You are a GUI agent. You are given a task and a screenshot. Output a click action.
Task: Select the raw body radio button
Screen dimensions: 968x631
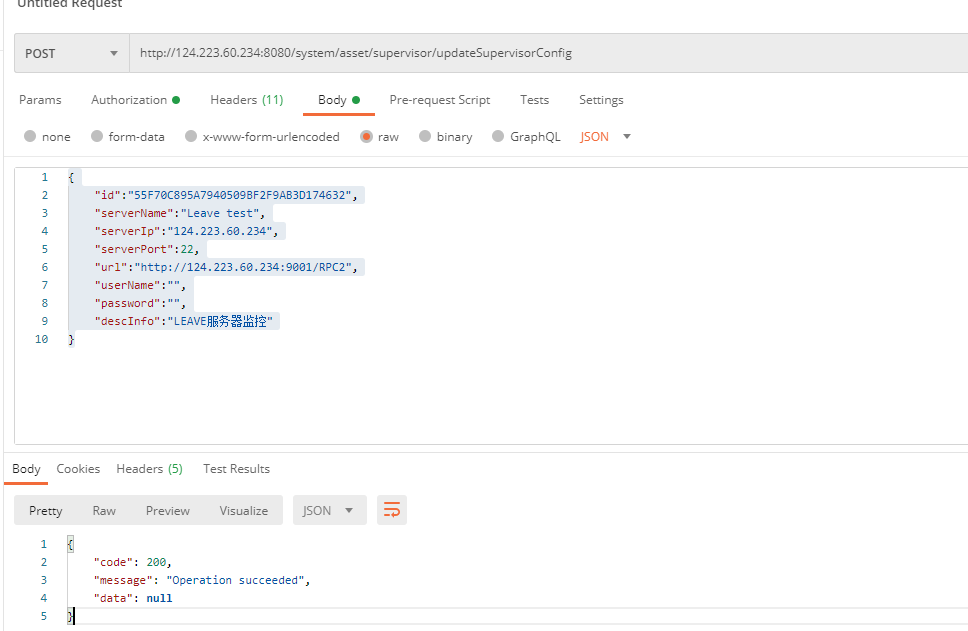(x=367, y=137)
